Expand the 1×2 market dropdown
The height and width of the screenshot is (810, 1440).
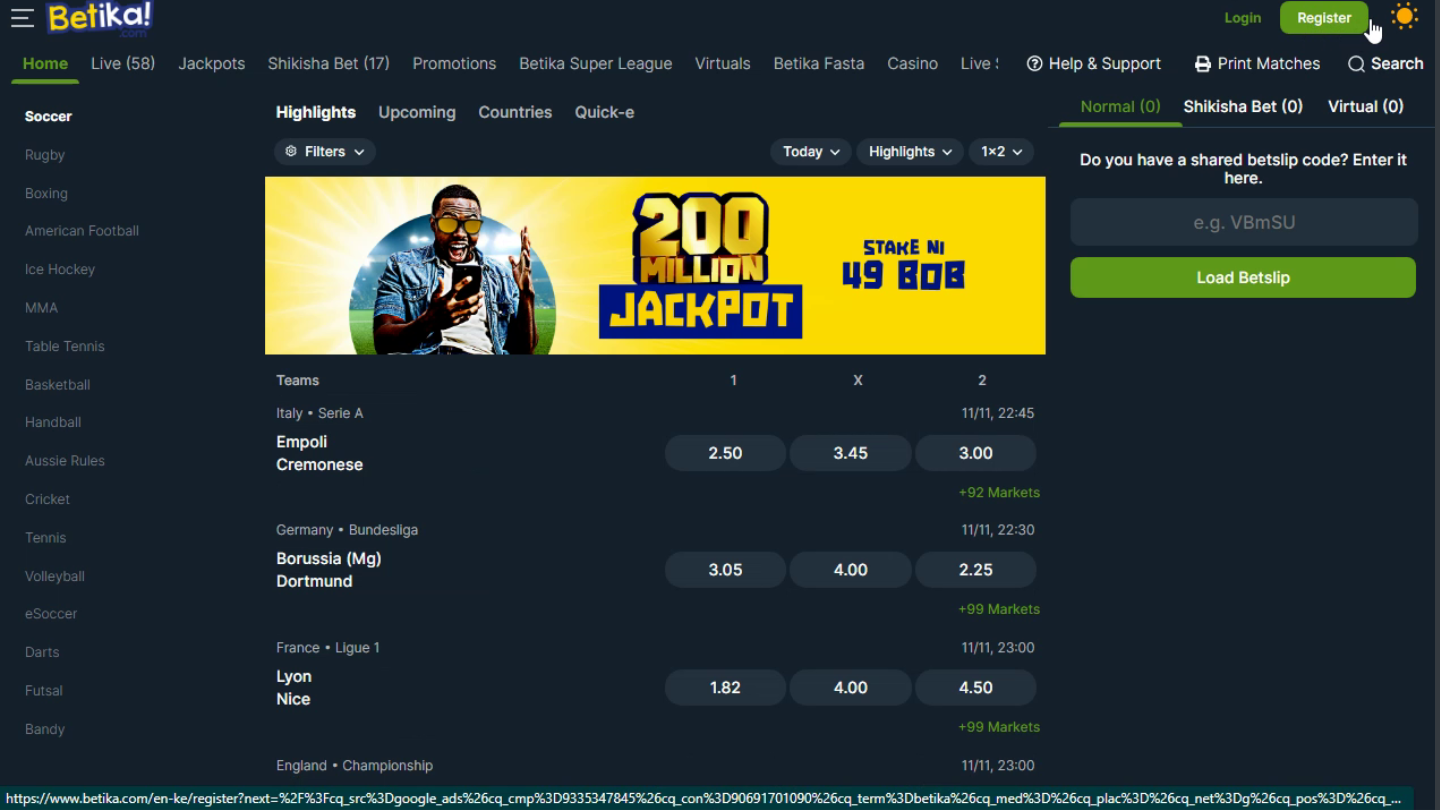(x=1001, y=152)
